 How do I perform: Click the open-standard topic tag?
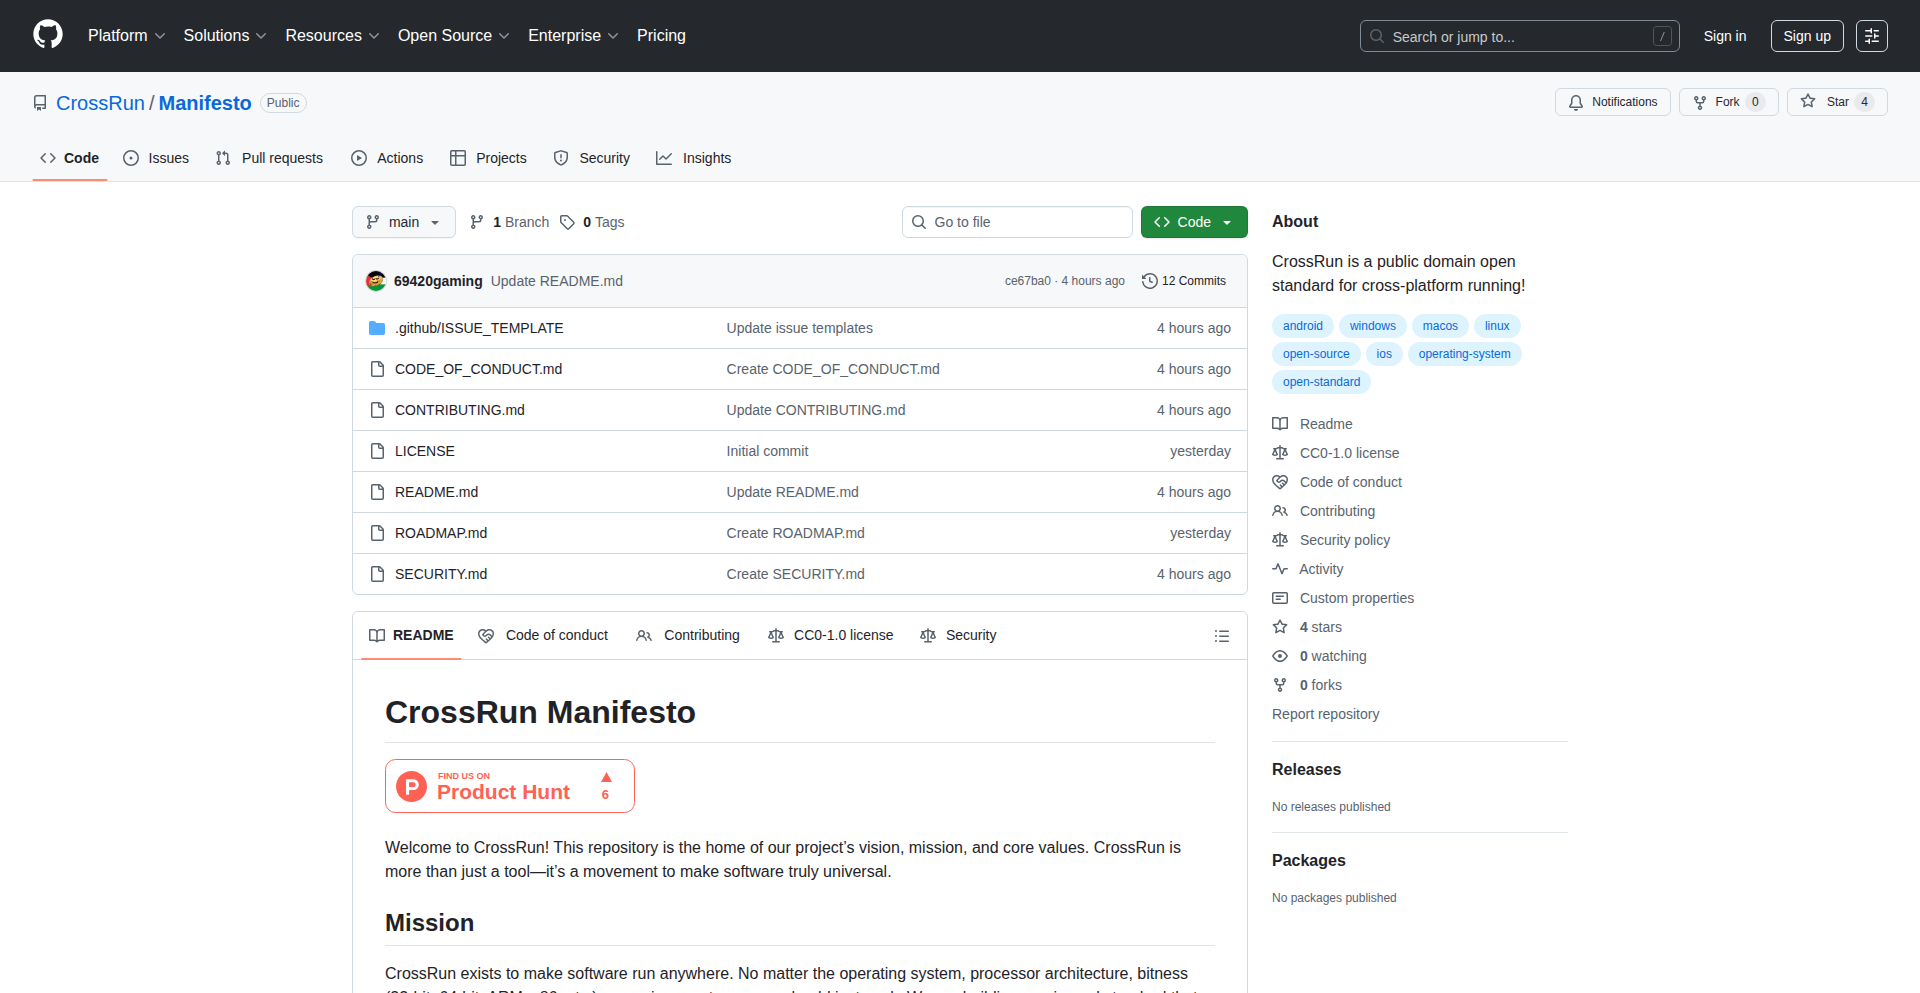coord(1321,382)
